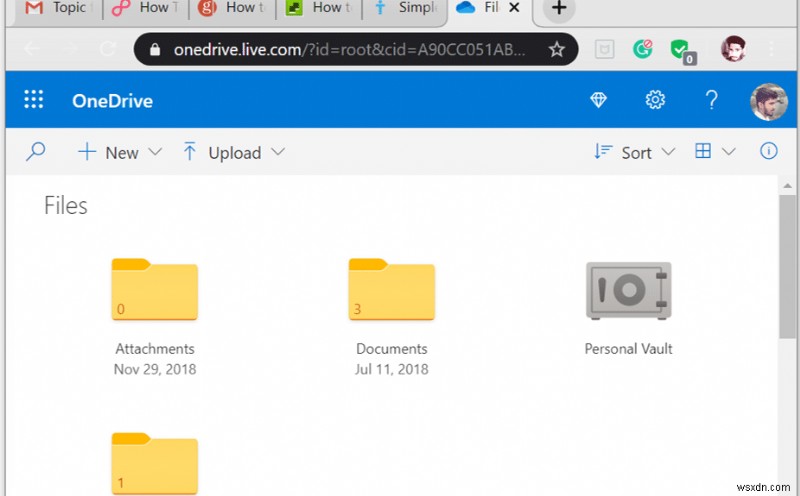This screenshot has width=800, height=496.
Task: Click the Sort button
Action: click(x=623, y=152)
